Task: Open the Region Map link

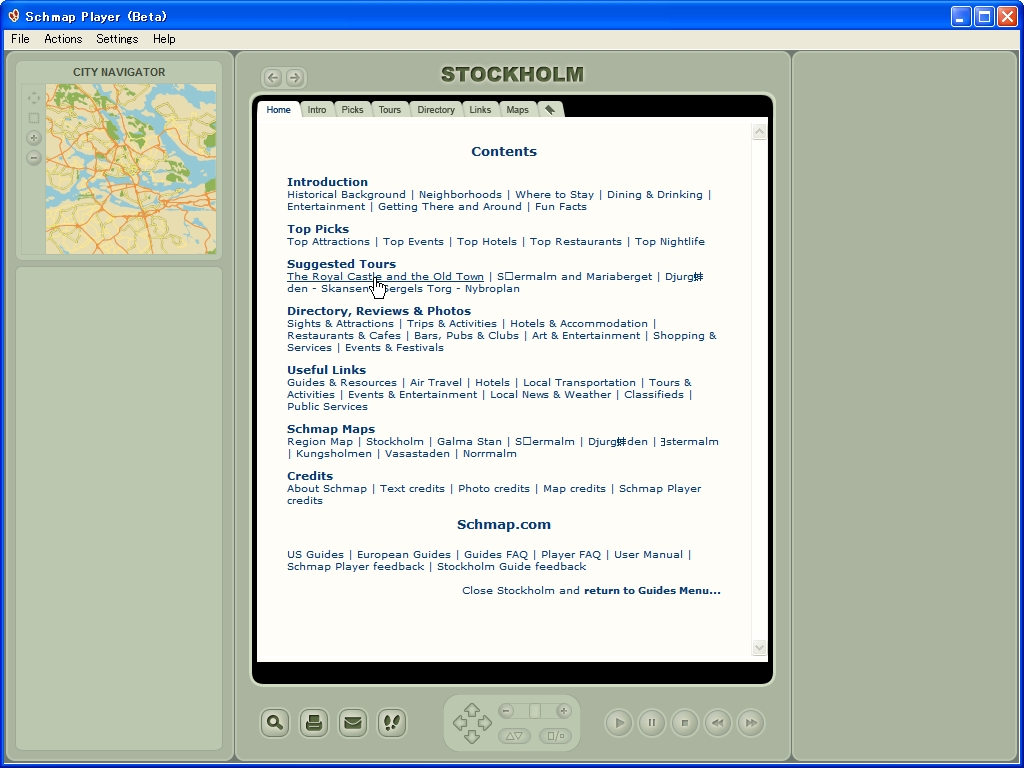Action: click(x=320, y=441)
